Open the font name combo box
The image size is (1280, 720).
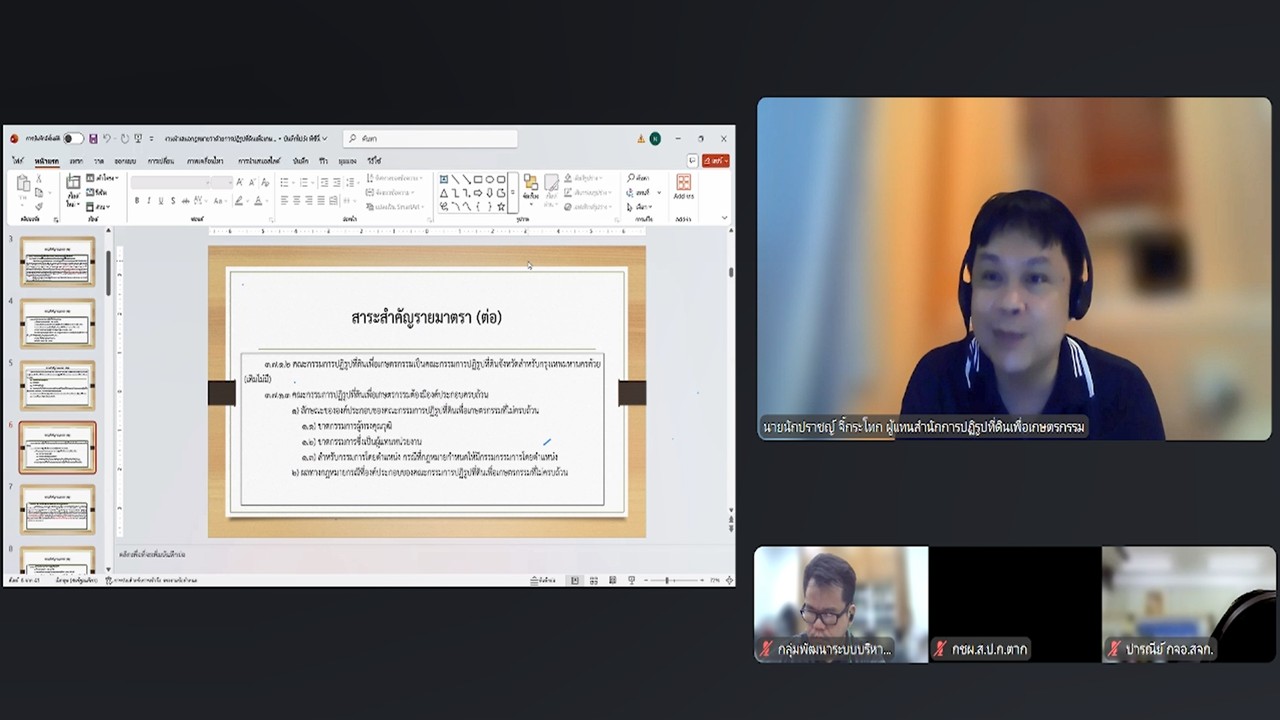click(x=180, y=182)
